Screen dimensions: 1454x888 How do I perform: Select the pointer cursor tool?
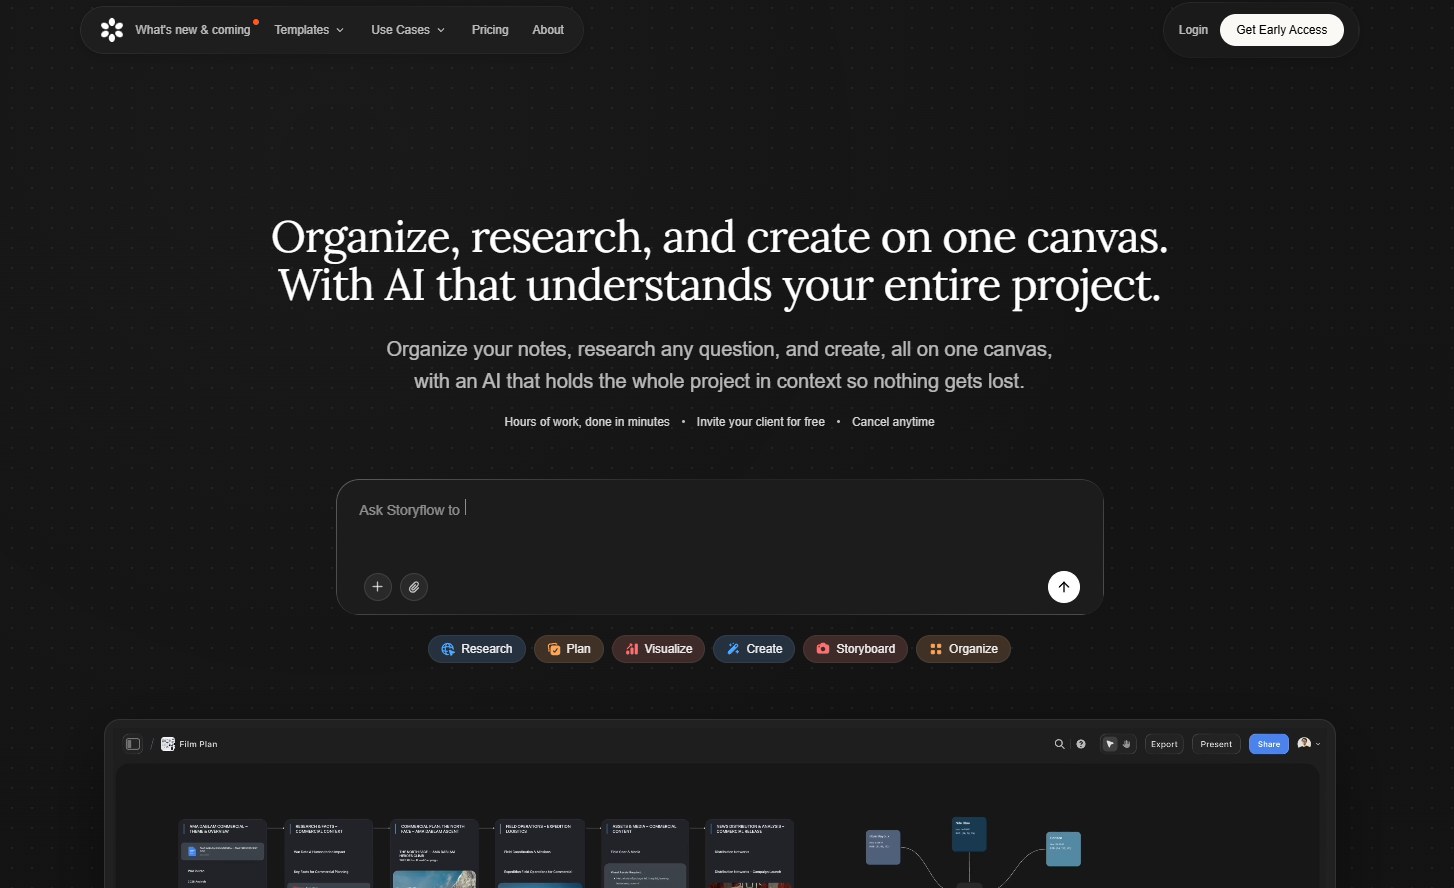click(x=1110, y=744)
